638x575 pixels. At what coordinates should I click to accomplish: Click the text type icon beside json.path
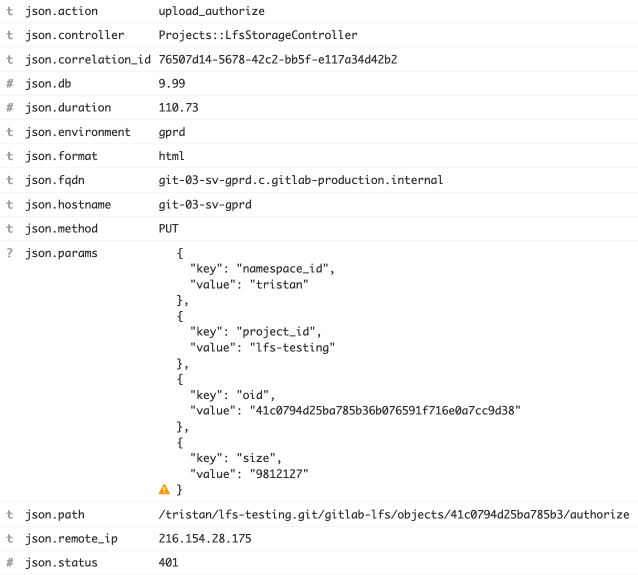(x=10, y=514)
